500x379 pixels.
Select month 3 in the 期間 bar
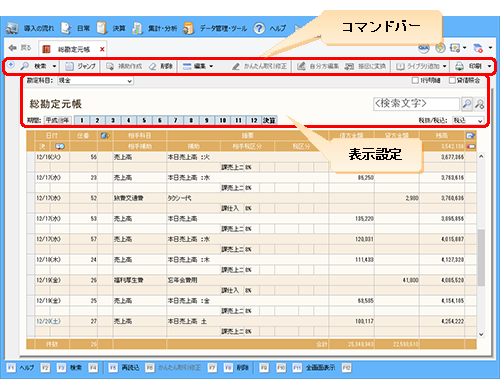point(113,120)
